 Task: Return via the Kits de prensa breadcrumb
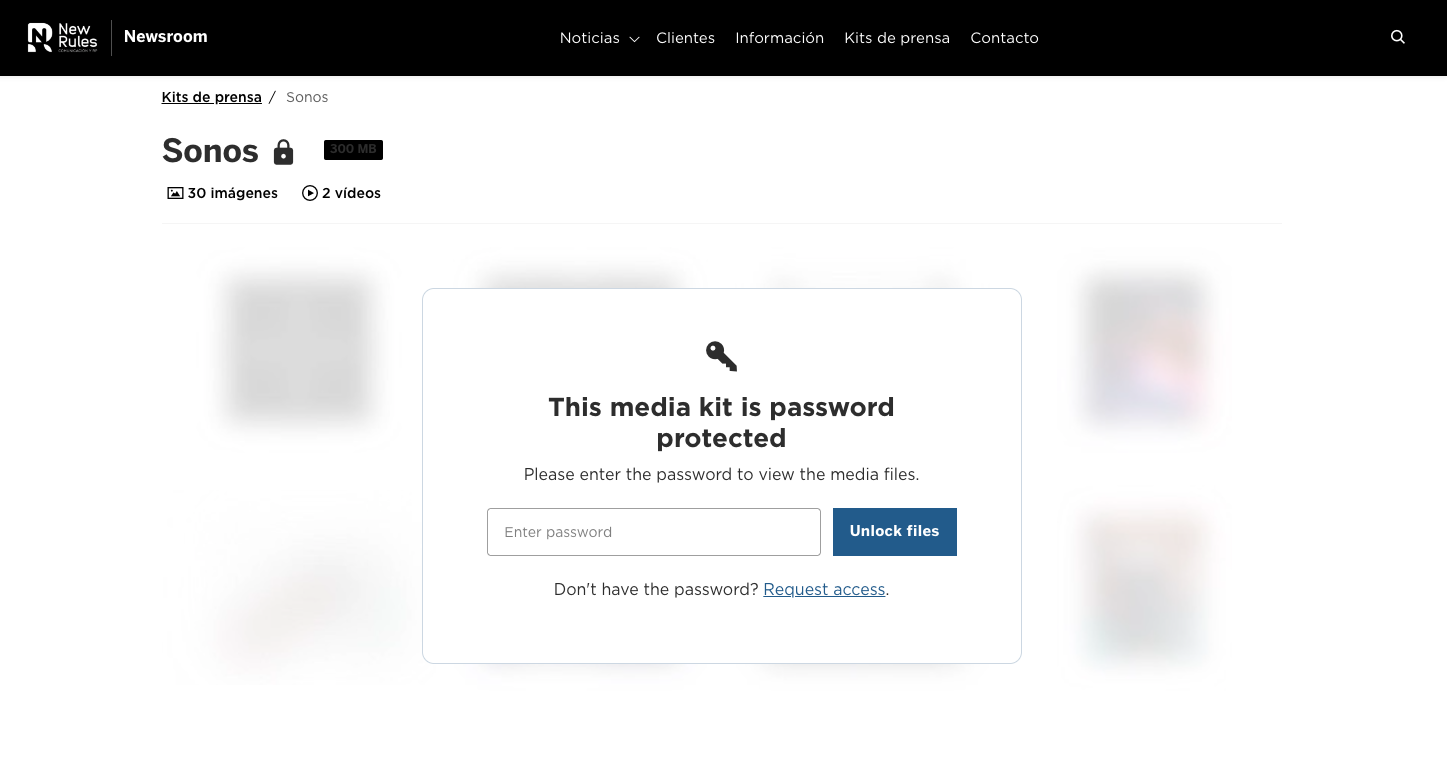[x=211, y=97]
